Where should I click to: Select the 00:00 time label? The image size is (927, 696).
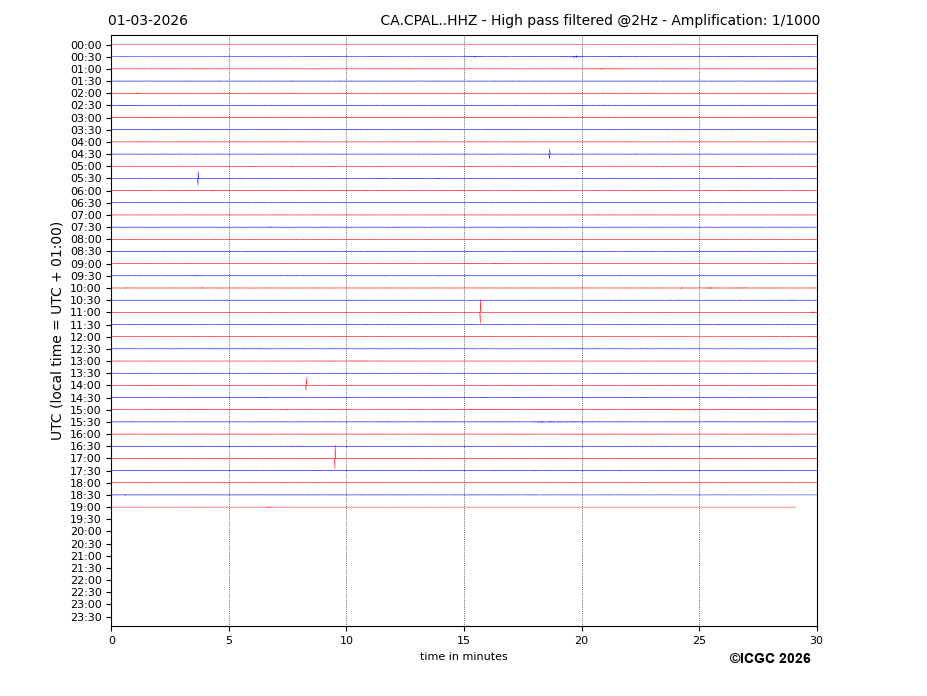click(86, 45)
